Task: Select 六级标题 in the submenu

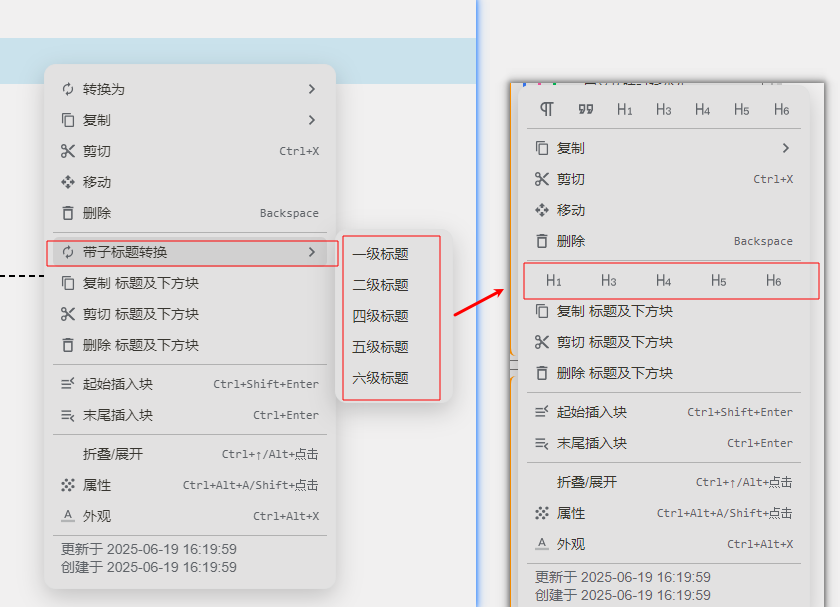Action: pyautogui.click(x=392, y=378)
